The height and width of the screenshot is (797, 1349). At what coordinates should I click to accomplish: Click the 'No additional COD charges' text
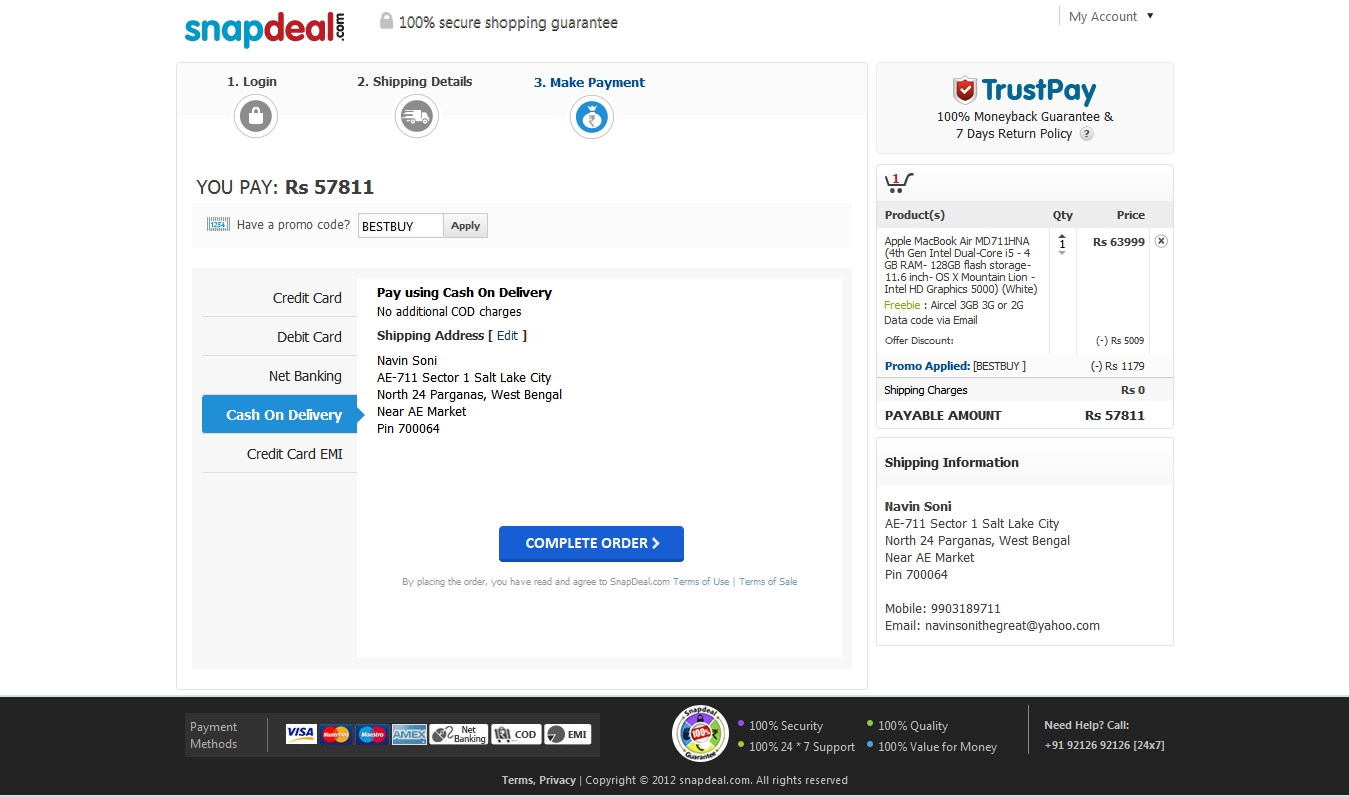pyautogui.click(x=449, y=312)
